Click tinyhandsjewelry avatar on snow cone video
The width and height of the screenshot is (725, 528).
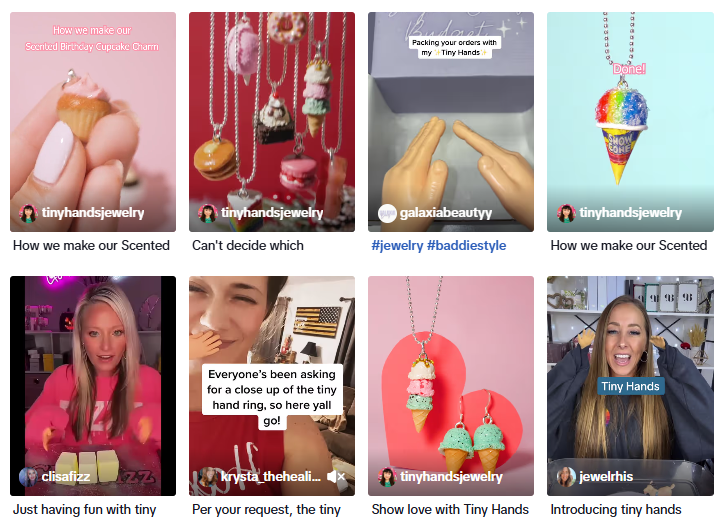coord(566,213)
